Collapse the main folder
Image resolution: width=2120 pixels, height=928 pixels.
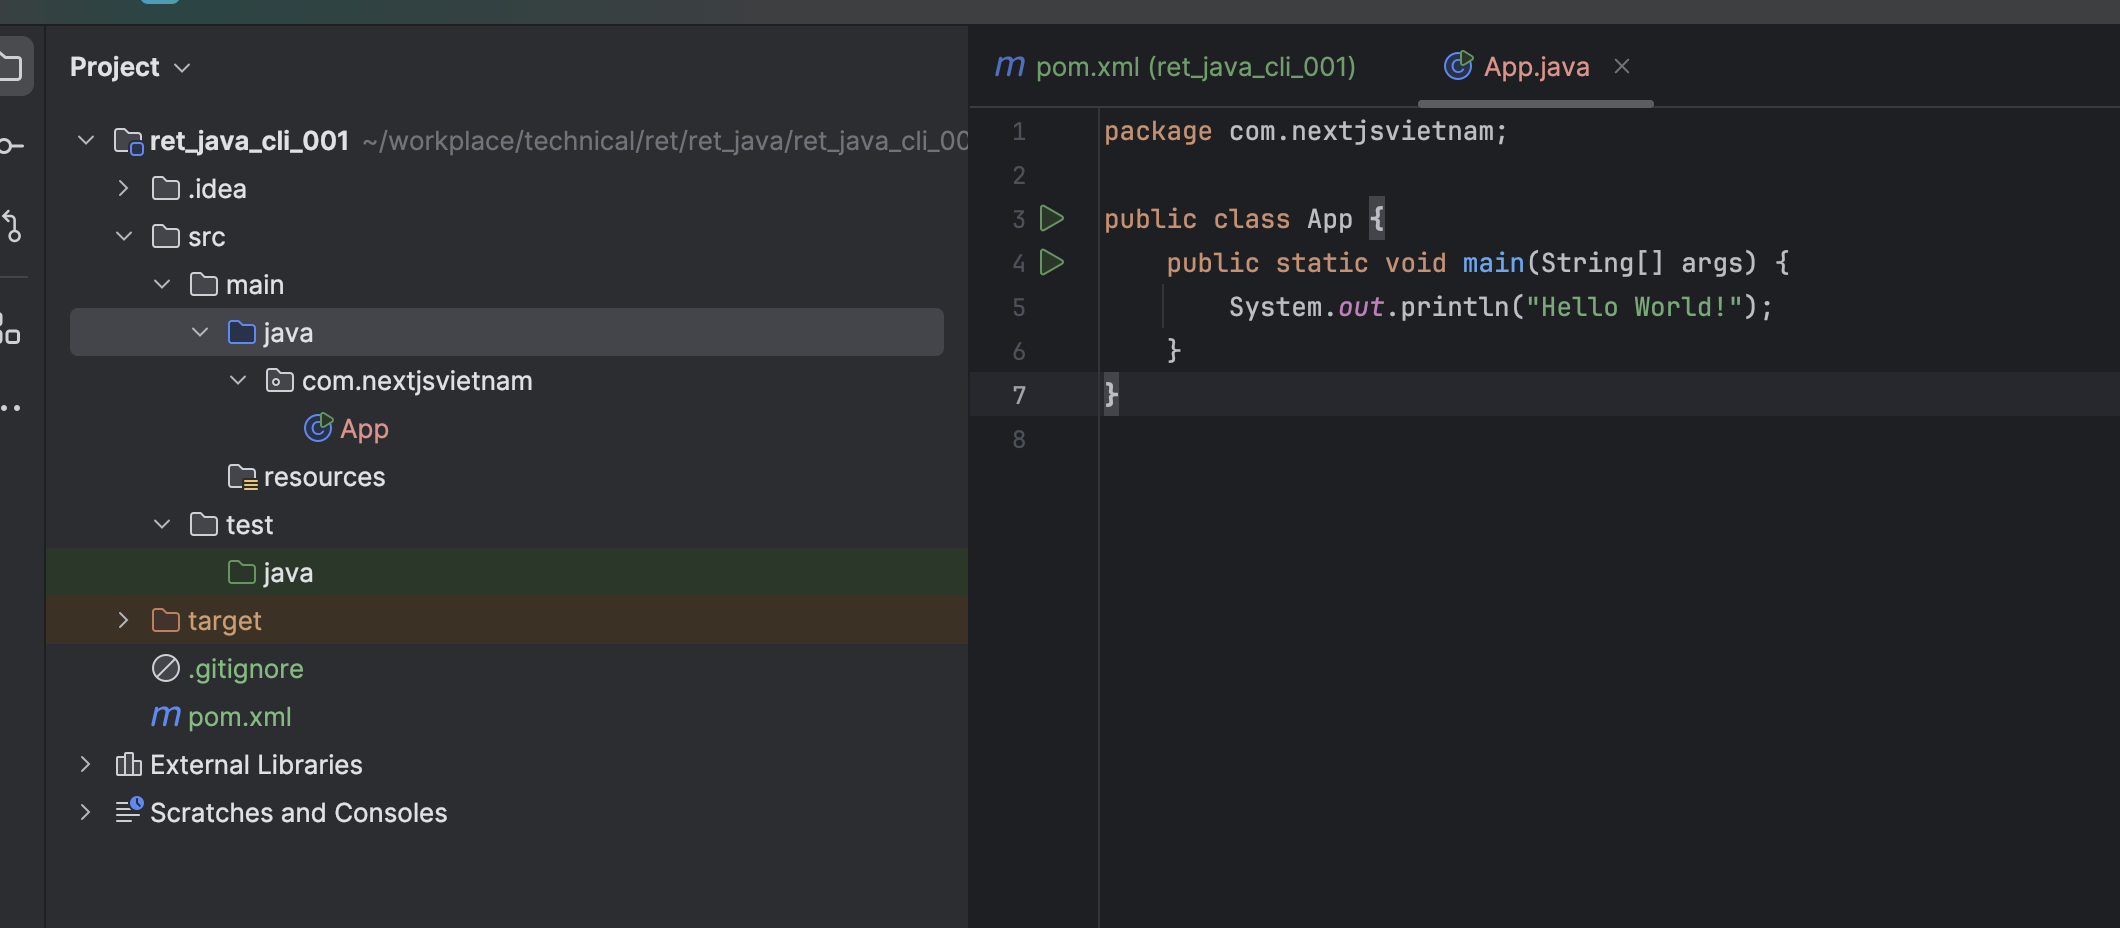pyautogui.click(x=162, y=284)
